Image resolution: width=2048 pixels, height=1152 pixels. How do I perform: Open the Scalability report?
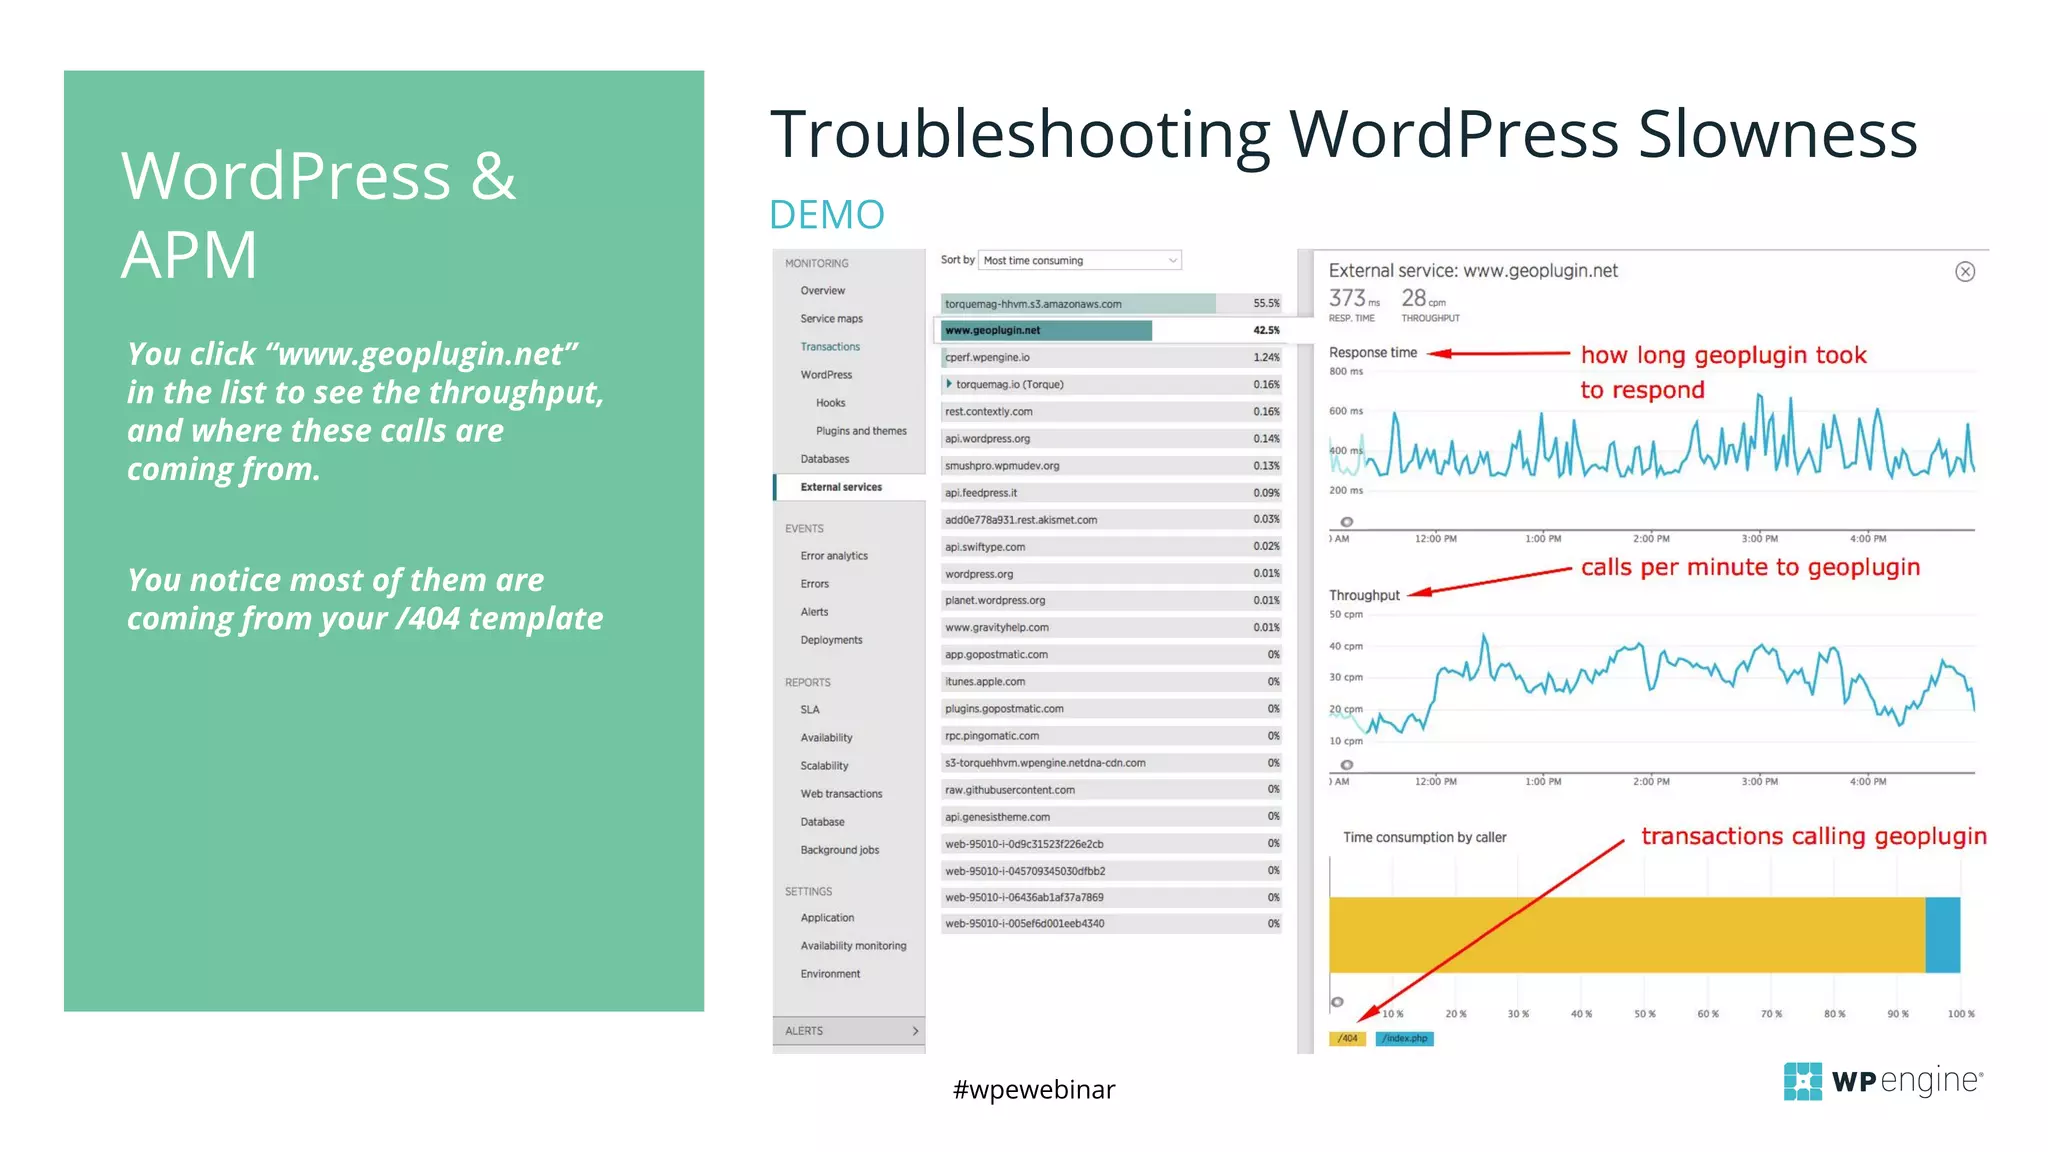click(x=824, y=766)
